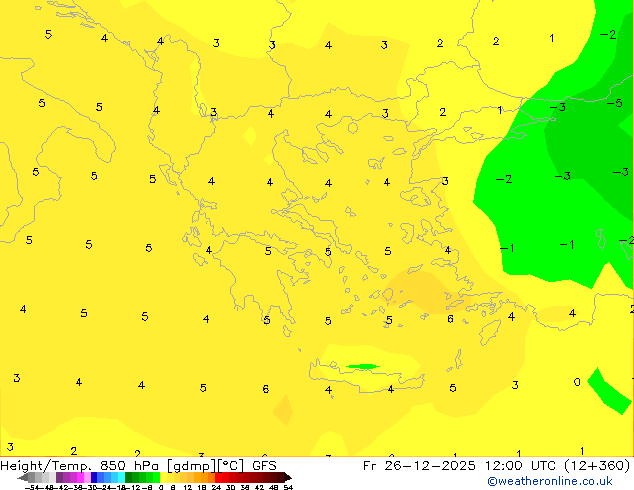Pick the blue segment of the color scale
Viewport: 634px width, 490px height.
97,477
